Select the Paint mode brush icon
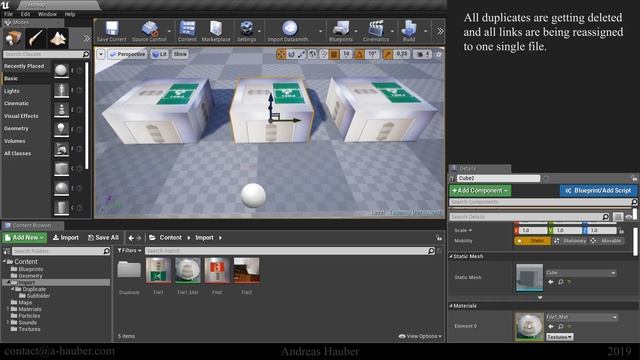This screenshot has width=640, height=360. [x=36, y=38]
